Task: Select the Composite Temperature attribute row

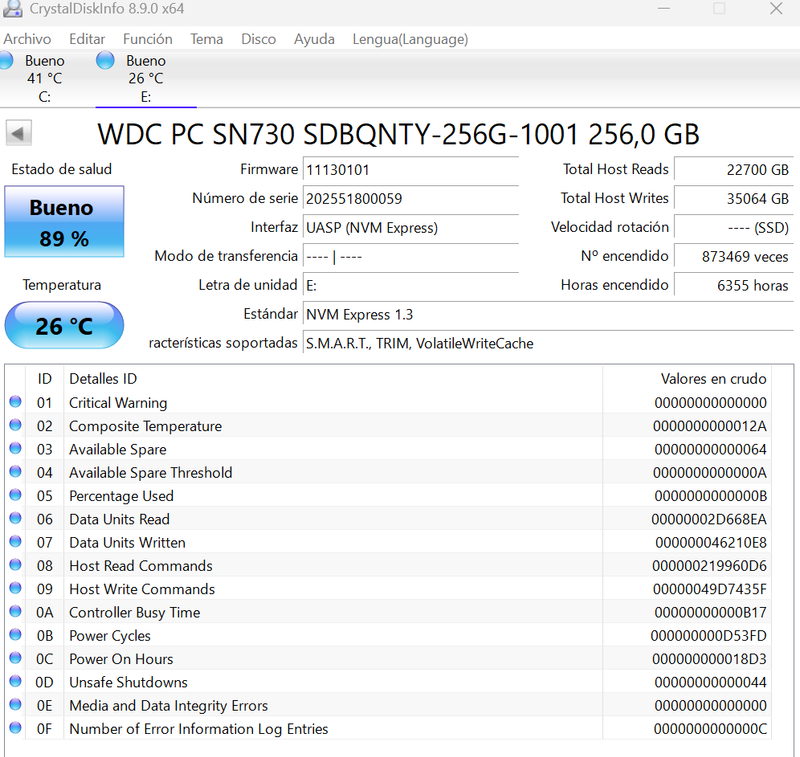Action: click(x=388, y=426)
